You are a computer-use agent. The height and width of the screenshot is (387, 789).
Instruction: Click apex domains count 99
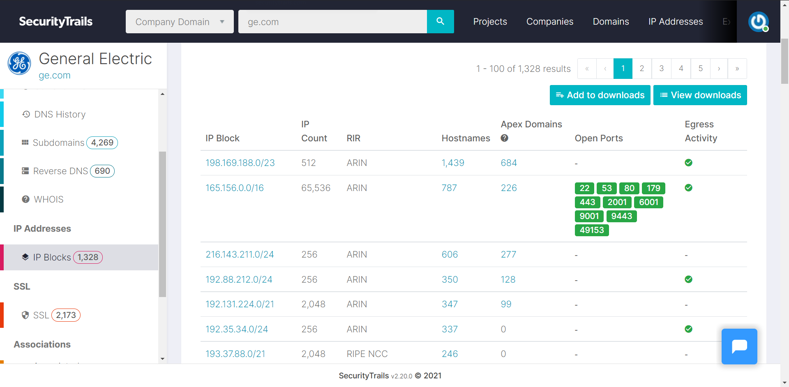506,304
